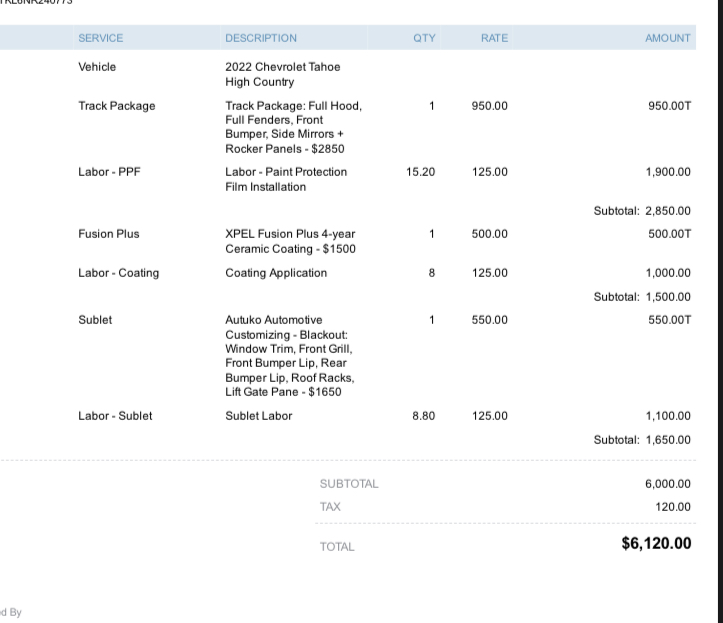The width and height of the screenshot is (723, 623).
Task: Click the 550.00 rate value
Action: tap(490, 320)
